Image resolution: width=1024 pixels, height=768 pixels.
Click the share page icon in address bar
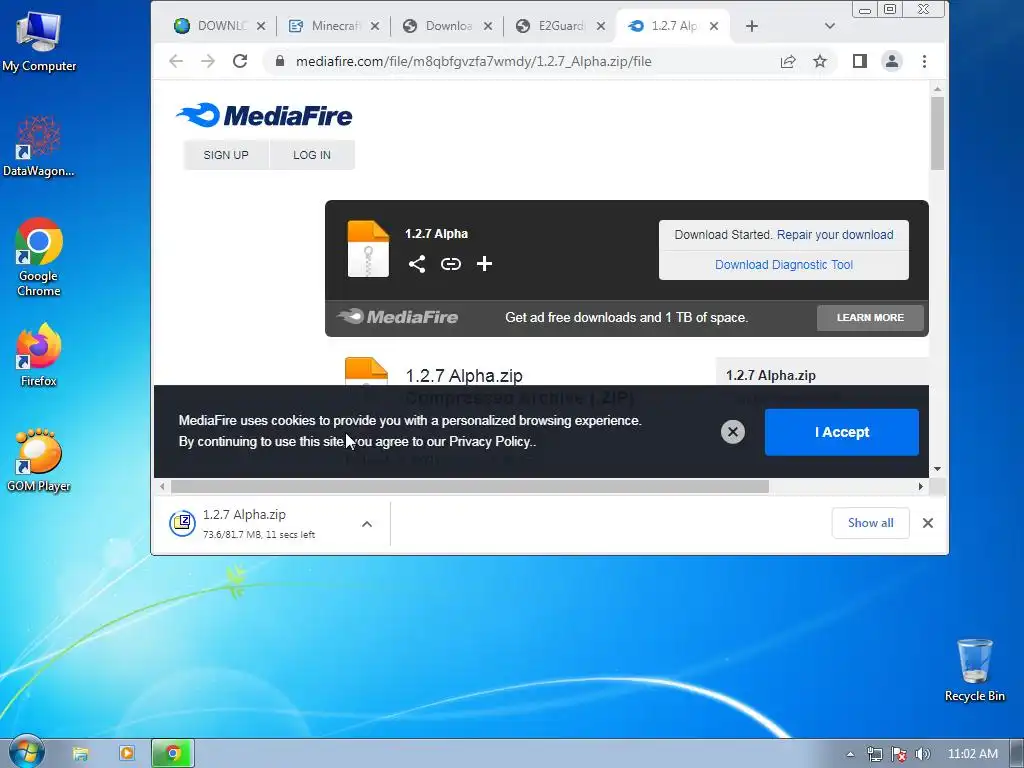pos(788,61)
